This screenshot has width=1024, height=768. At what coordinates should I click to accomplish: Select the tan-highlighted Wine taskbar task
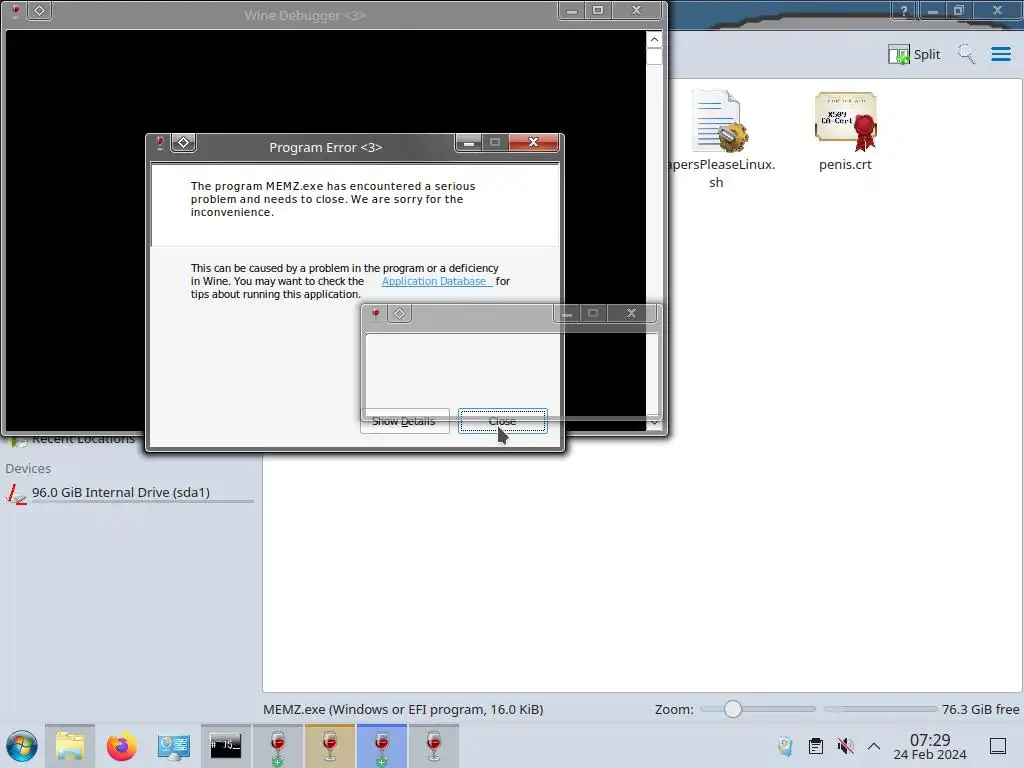coord(330,746)
